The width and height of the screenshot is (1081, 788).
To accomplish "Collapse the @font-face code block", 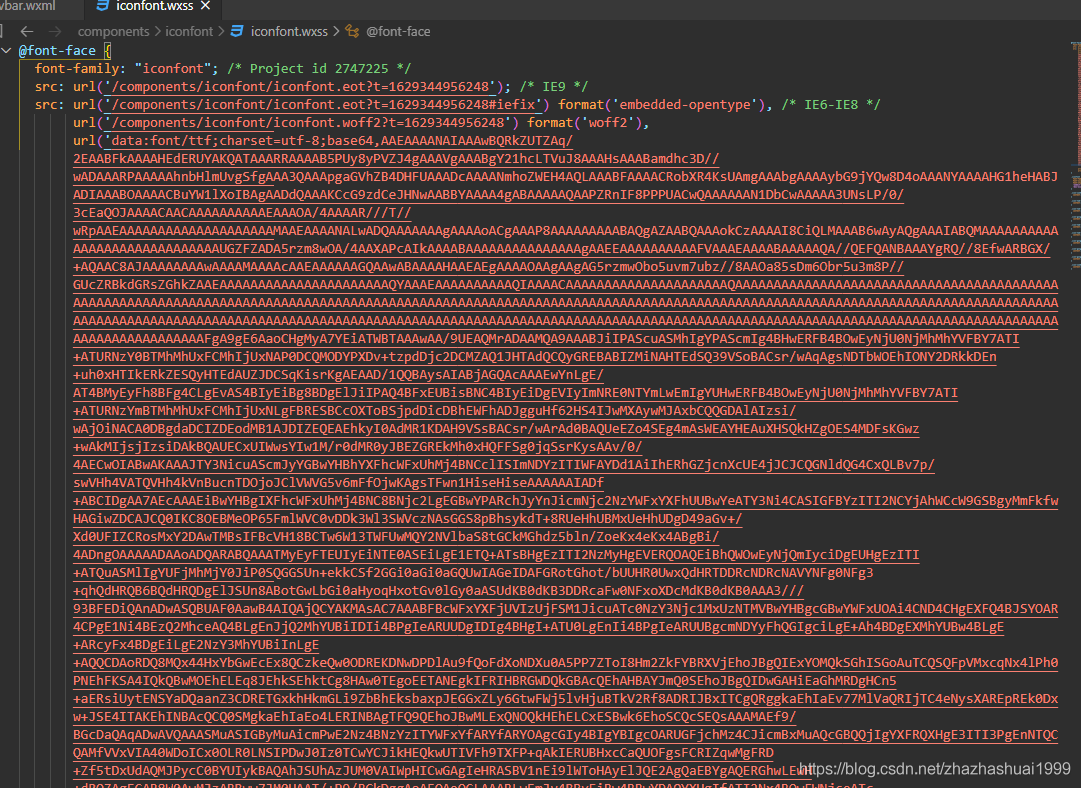I will tap(7, 50).
